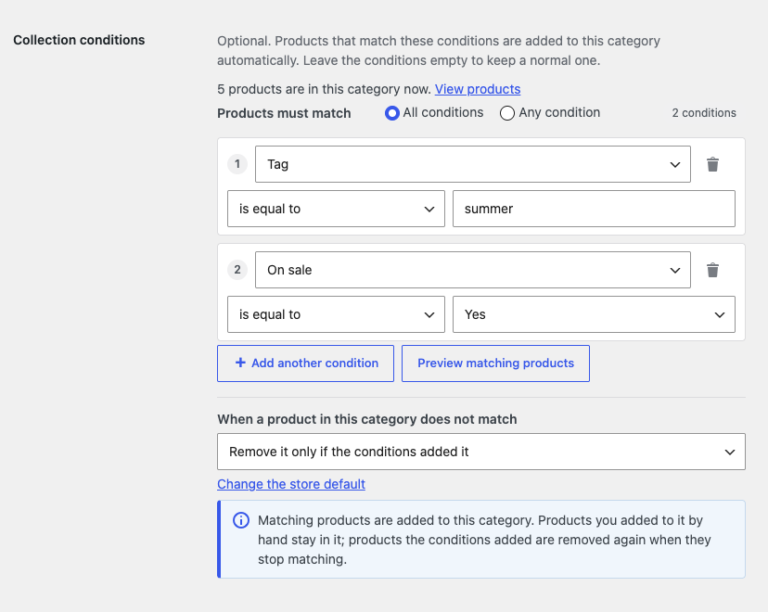Image resolution: width=768 pixels, height=612 pixels.
Task: Open the Tag field dropdown
Action: coord(473,164)
